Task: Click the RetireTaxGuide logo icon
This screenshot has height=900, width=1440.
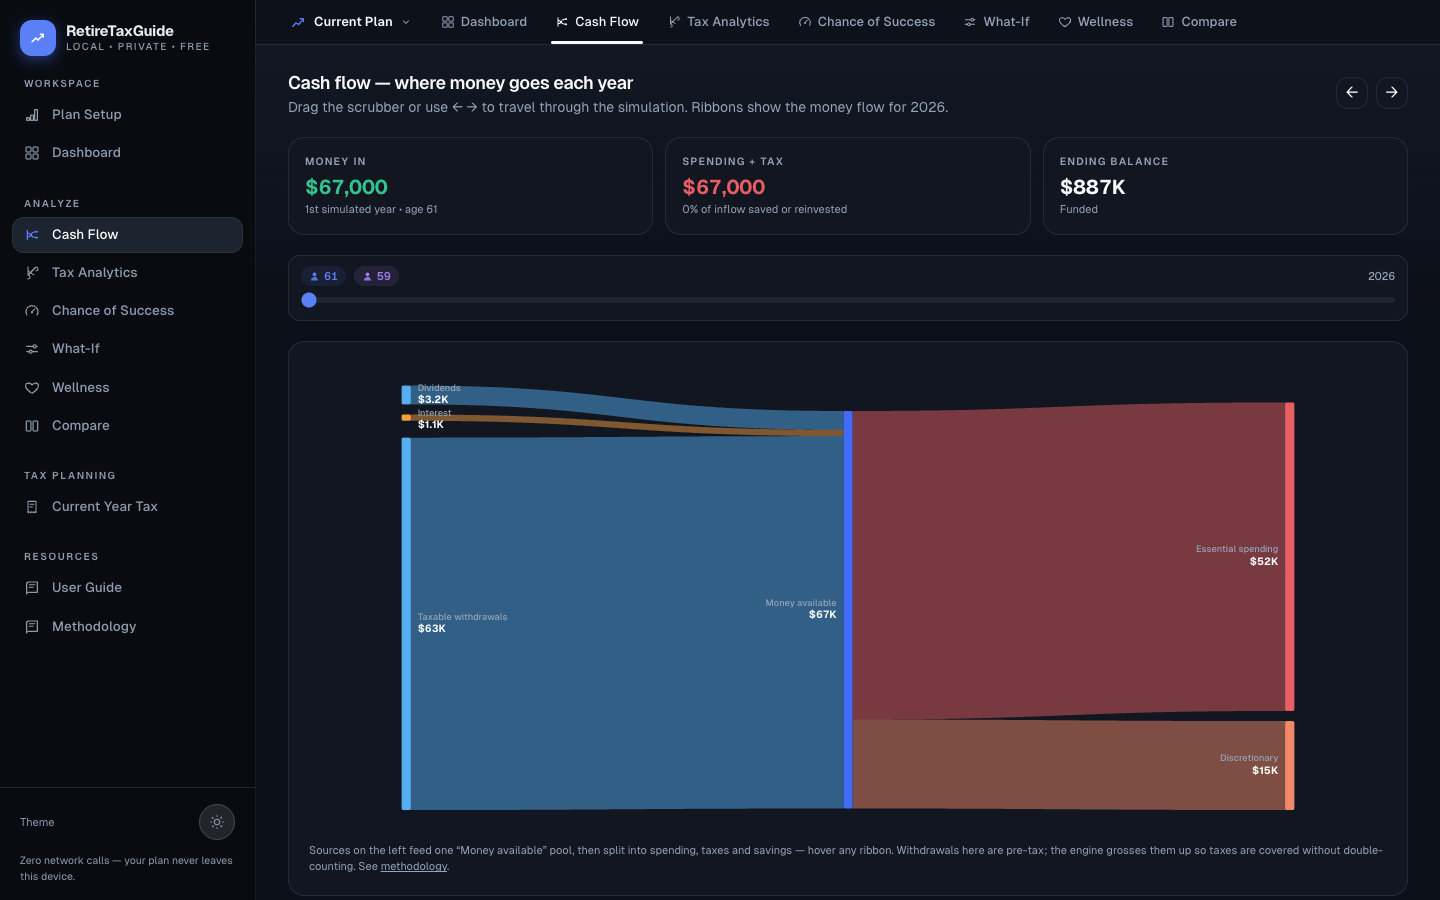Action: pos(38,38)
